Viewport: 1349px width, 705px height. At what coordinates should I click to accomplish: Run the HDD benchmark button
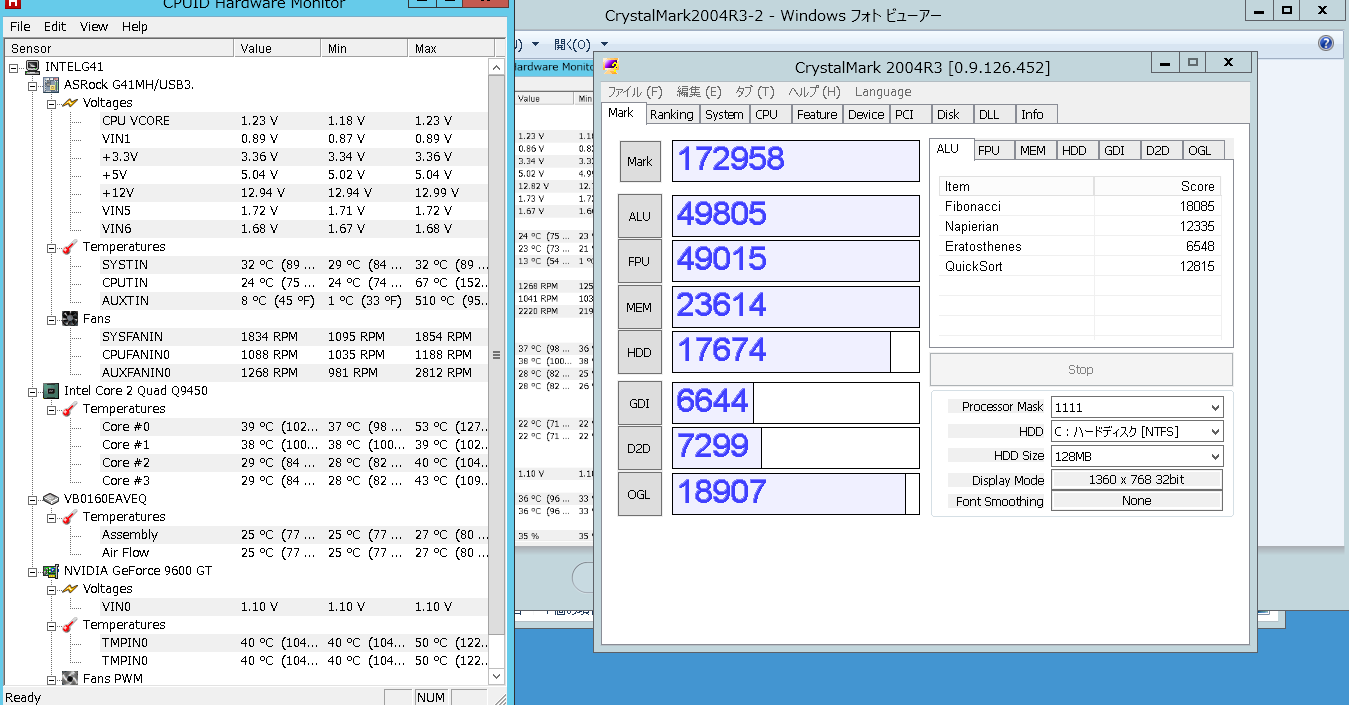639,352
